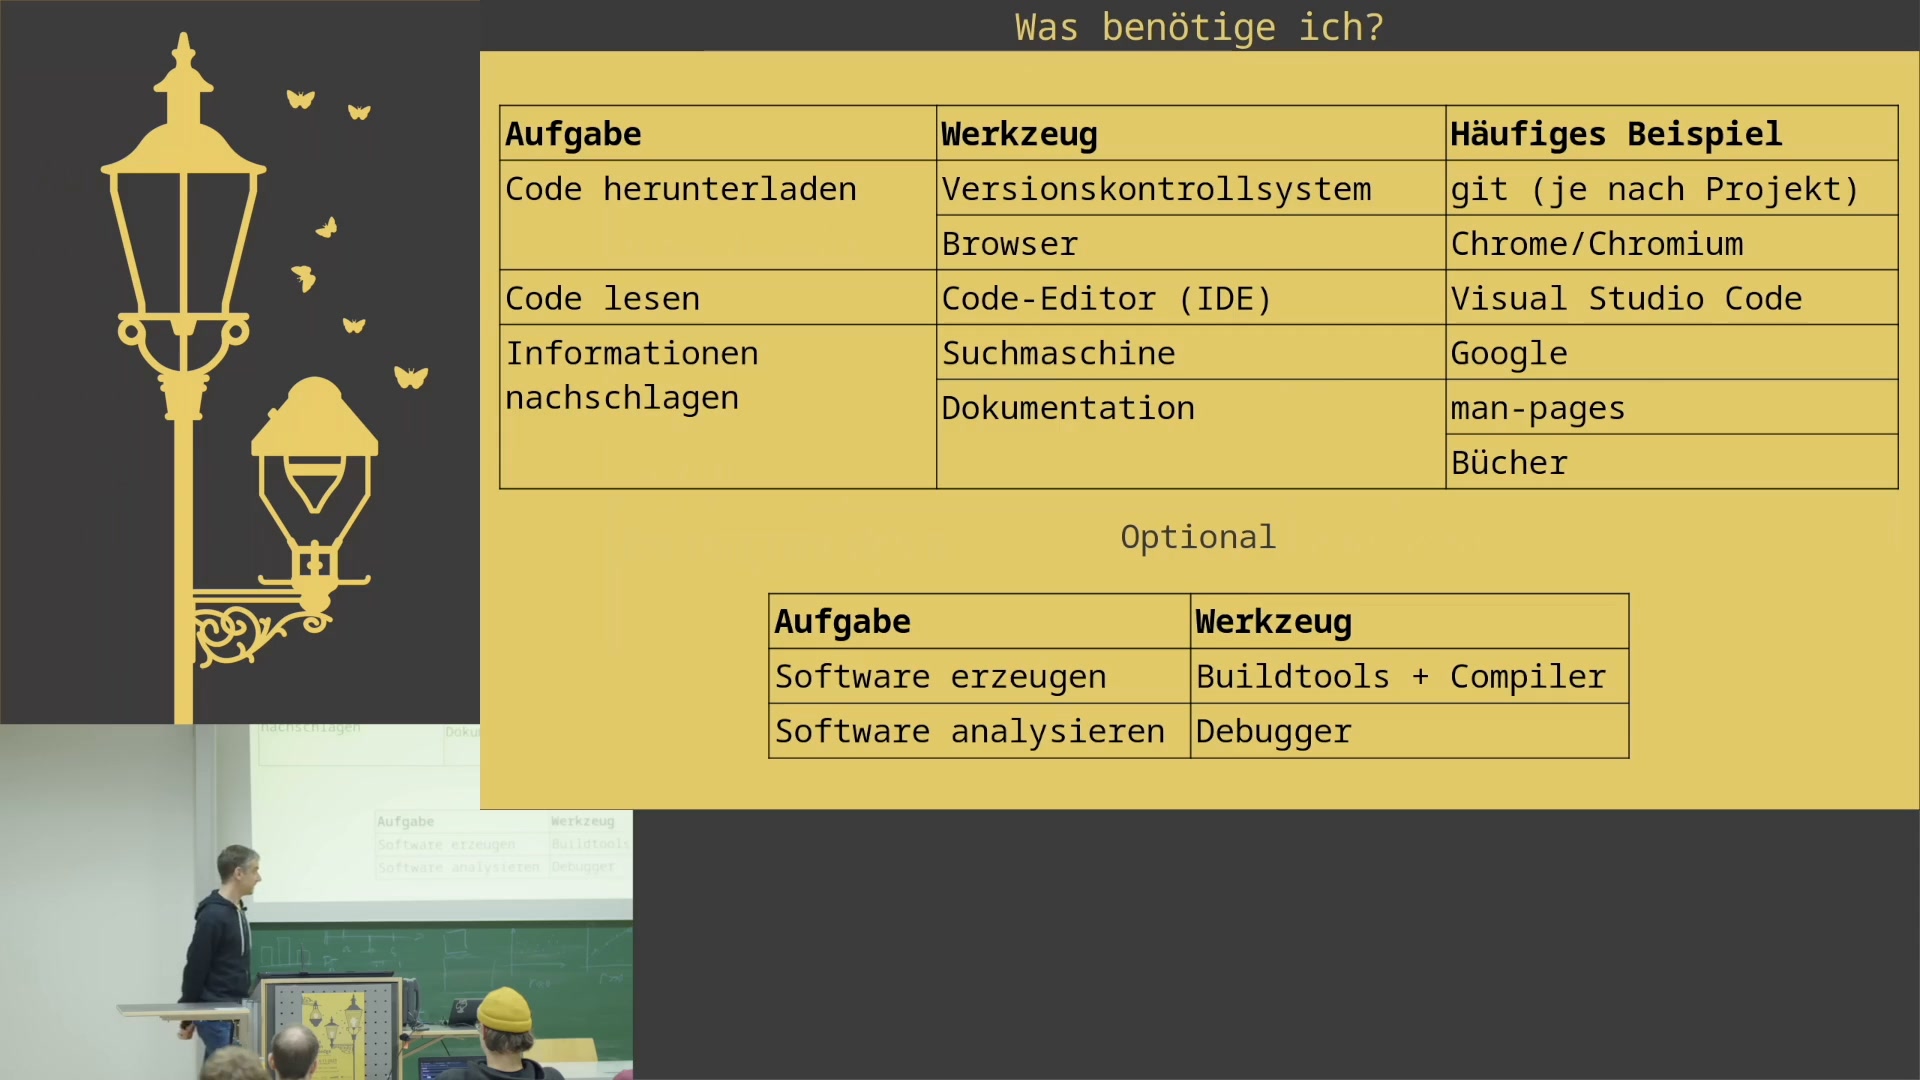This screenshot has width=1920, height=1080.
Task: Click the "git (je nach Projekt)" cell
Action: pyautogui.click(x=1654, y=189)
